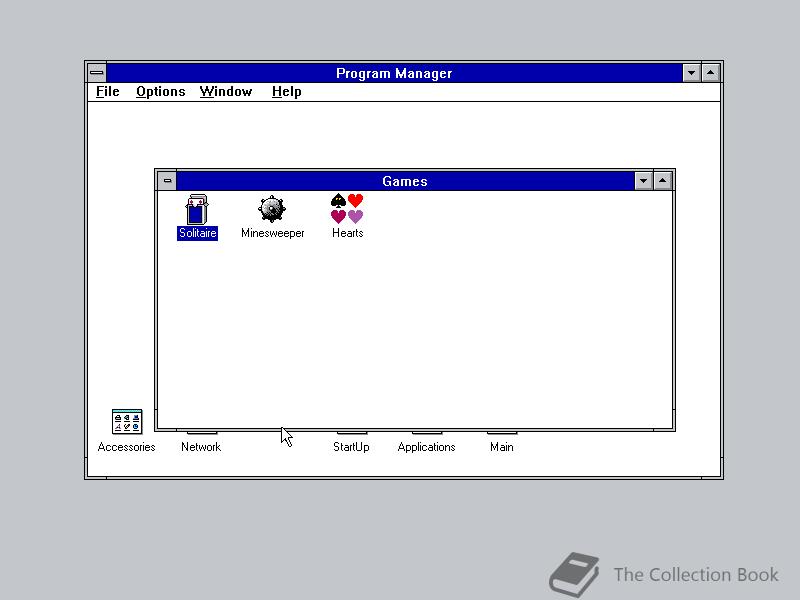Minimize the Games group window
The height and width of the screenshot is (600, 800).
643,181
